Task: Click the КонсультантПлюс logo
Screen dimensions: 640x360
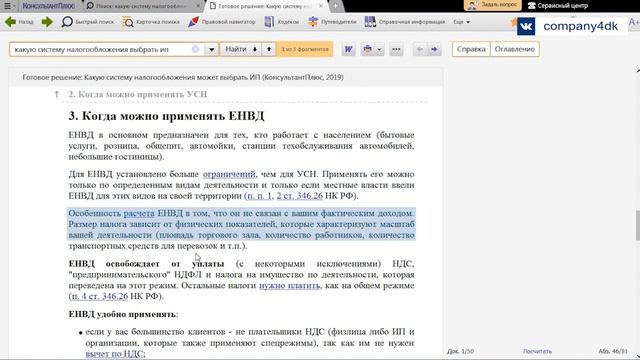Action: coord(48,6)
